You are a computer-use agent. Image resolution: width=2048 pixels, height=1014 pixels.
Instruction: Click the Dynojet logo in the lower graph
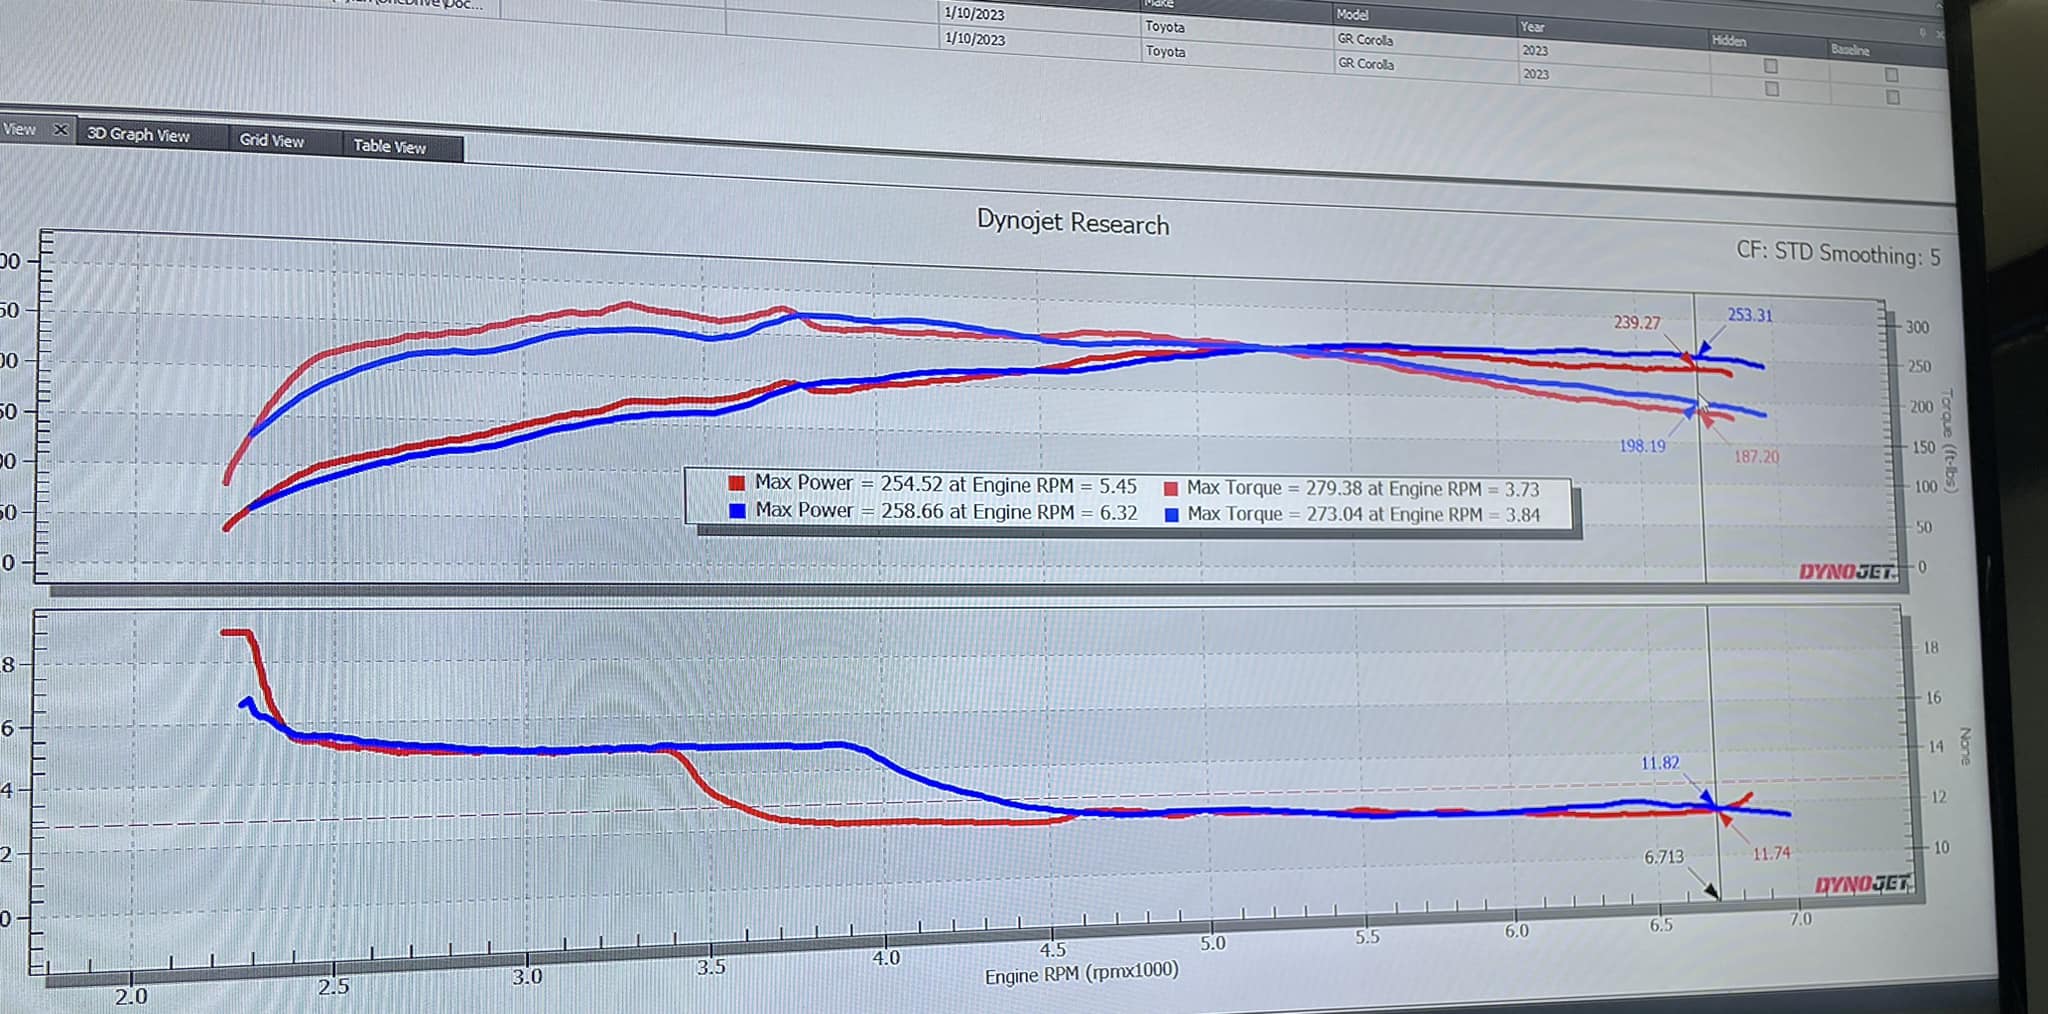tap(1860, 884)
